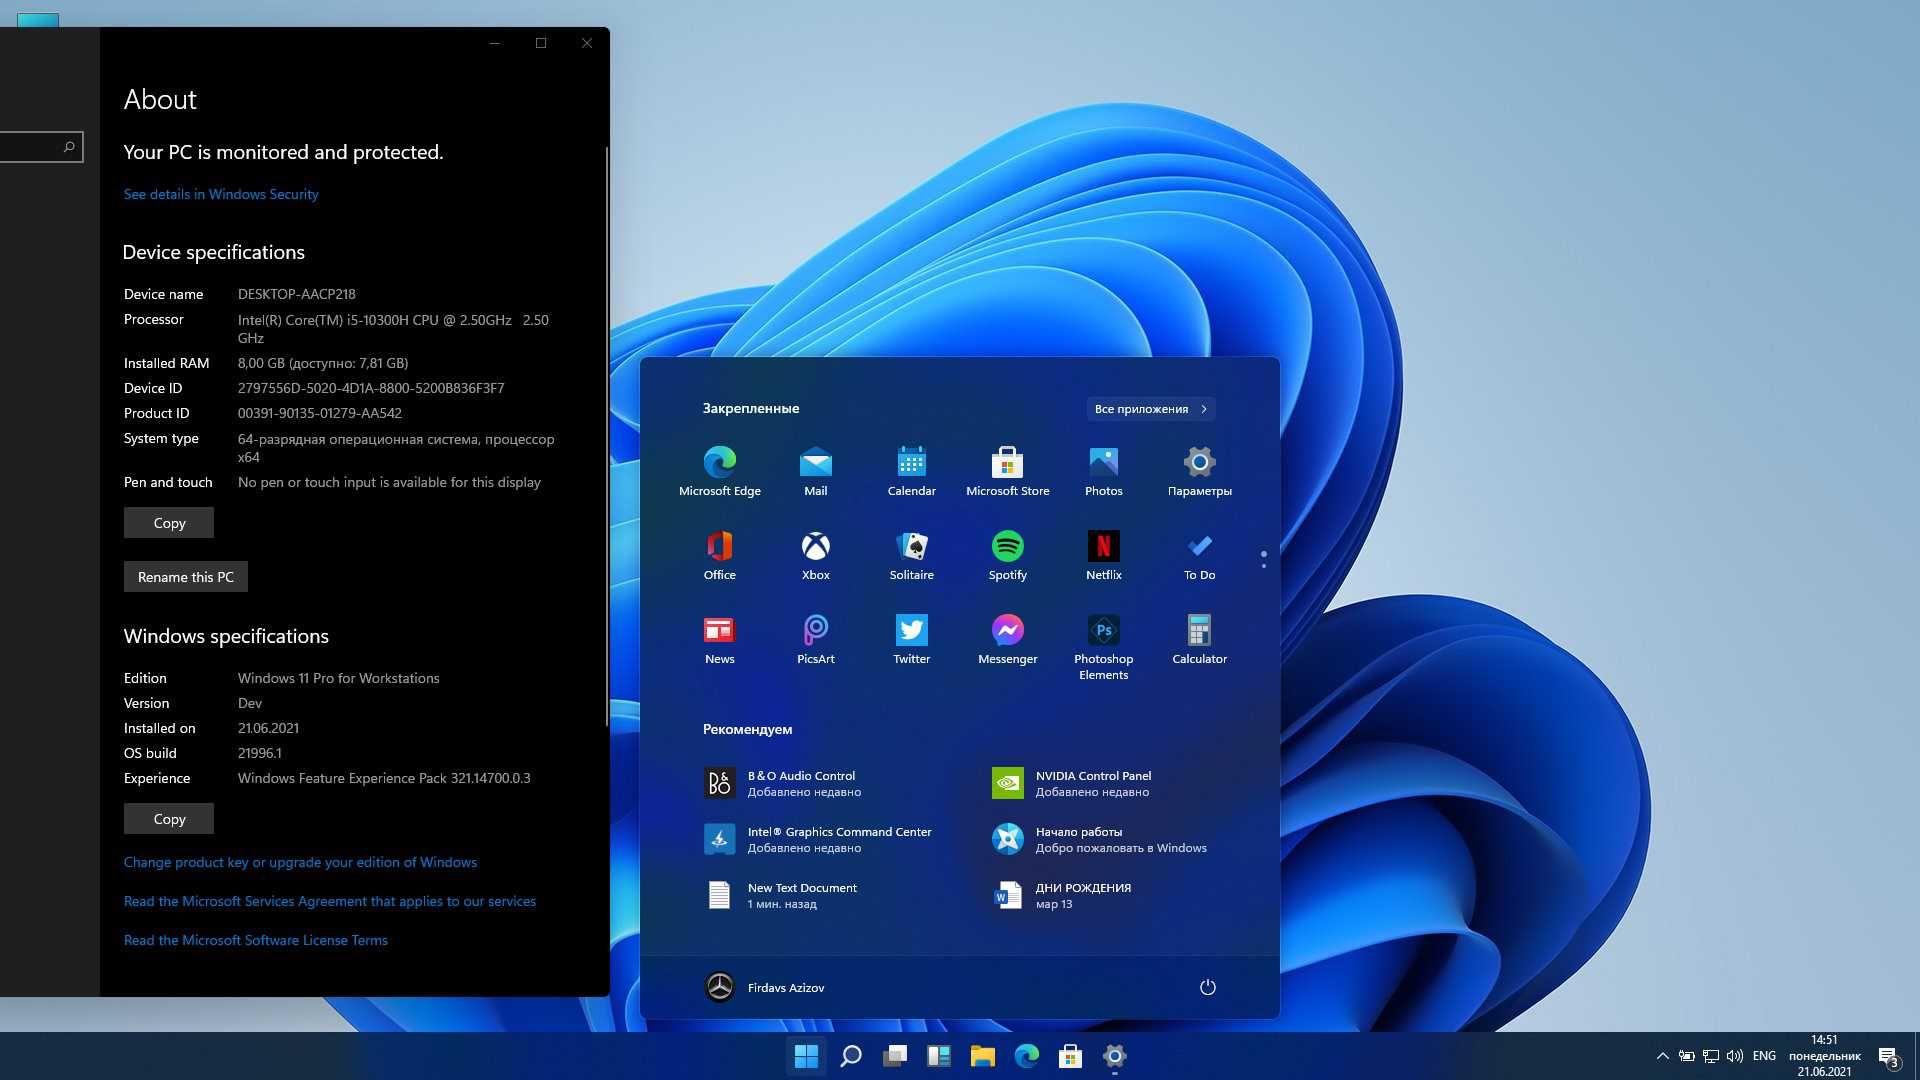The width and height of the screenshot is (1920, 1080).
Task: Open the Twitter app
Action: click(912, 639)
